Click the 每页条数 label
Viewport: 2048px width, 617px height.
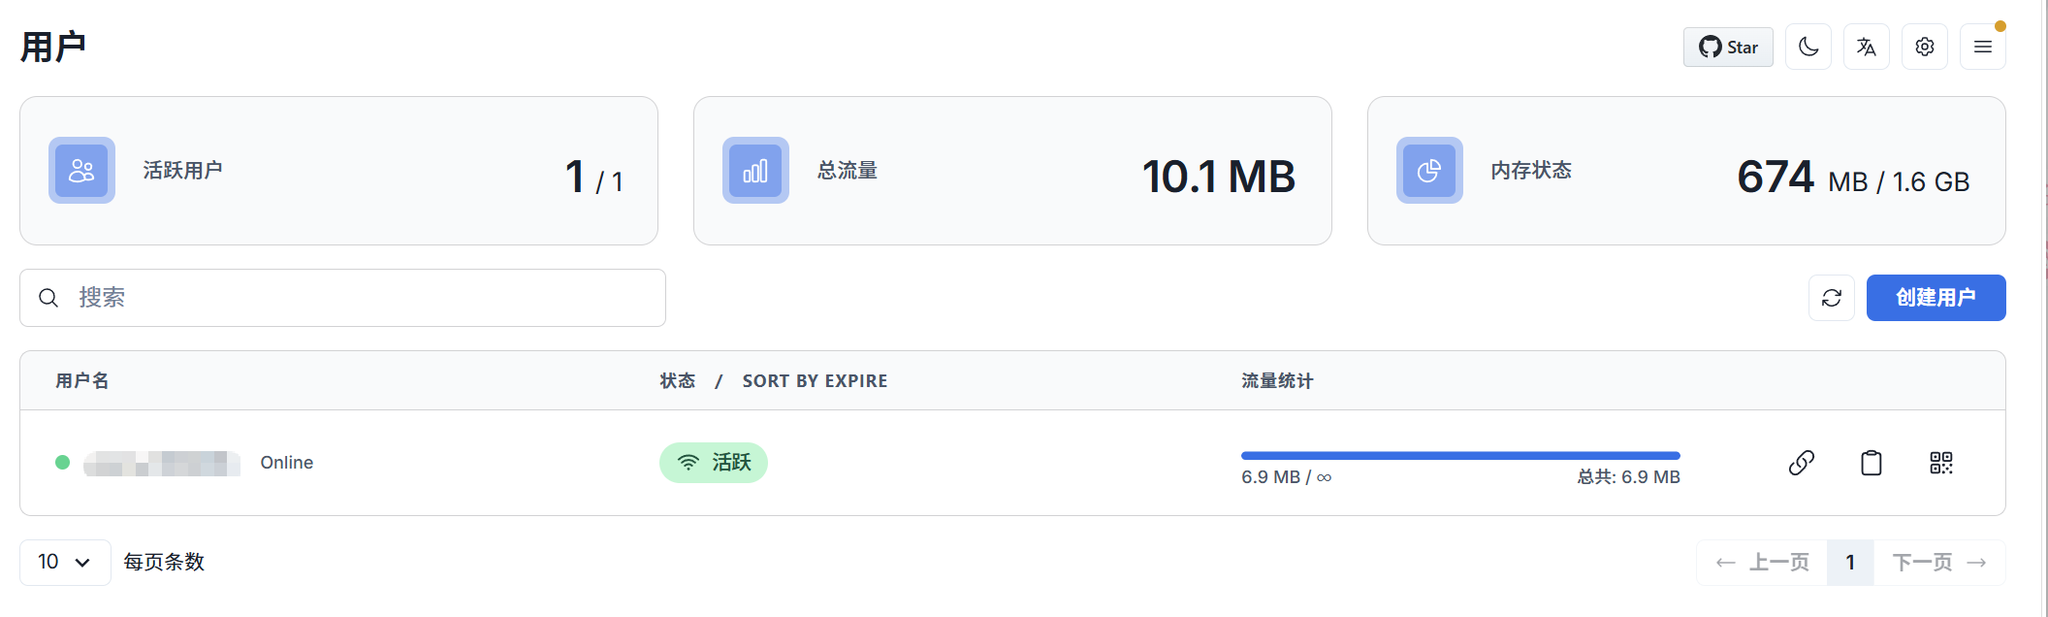tap(164, 562)
